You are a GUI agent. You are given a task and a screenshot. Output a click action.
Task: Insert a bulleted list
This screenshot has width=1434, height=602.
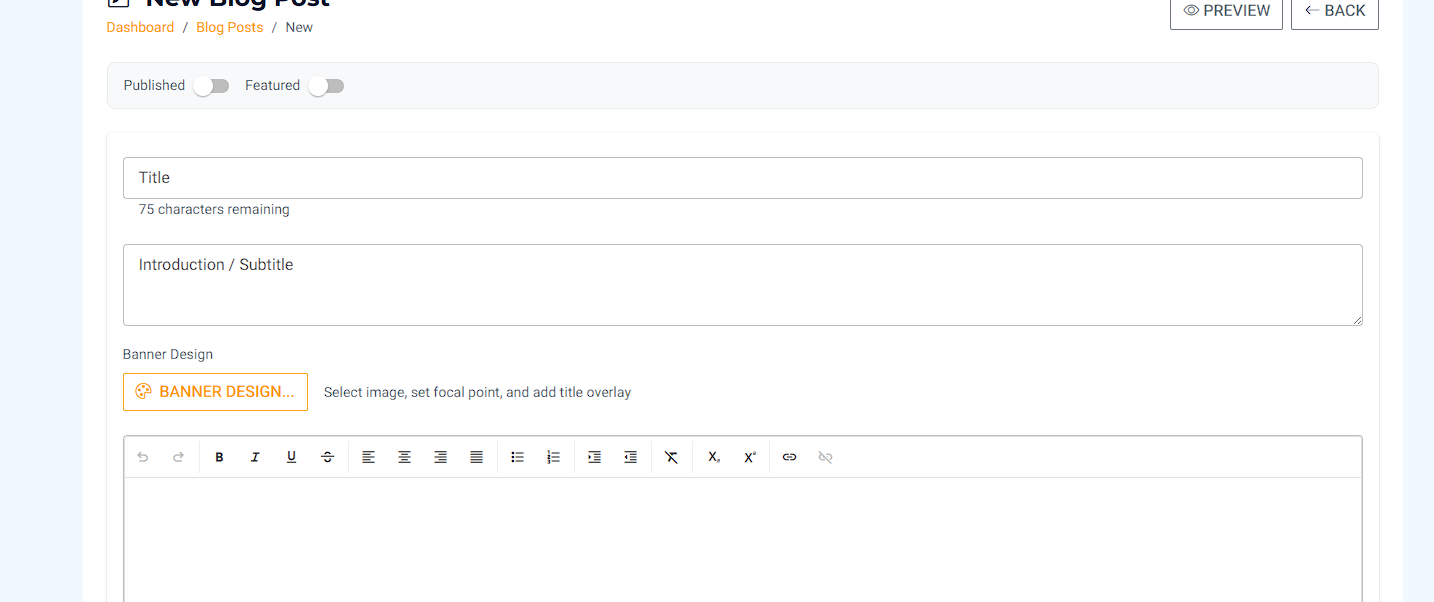pyautogui.click(x=517, y=457)
